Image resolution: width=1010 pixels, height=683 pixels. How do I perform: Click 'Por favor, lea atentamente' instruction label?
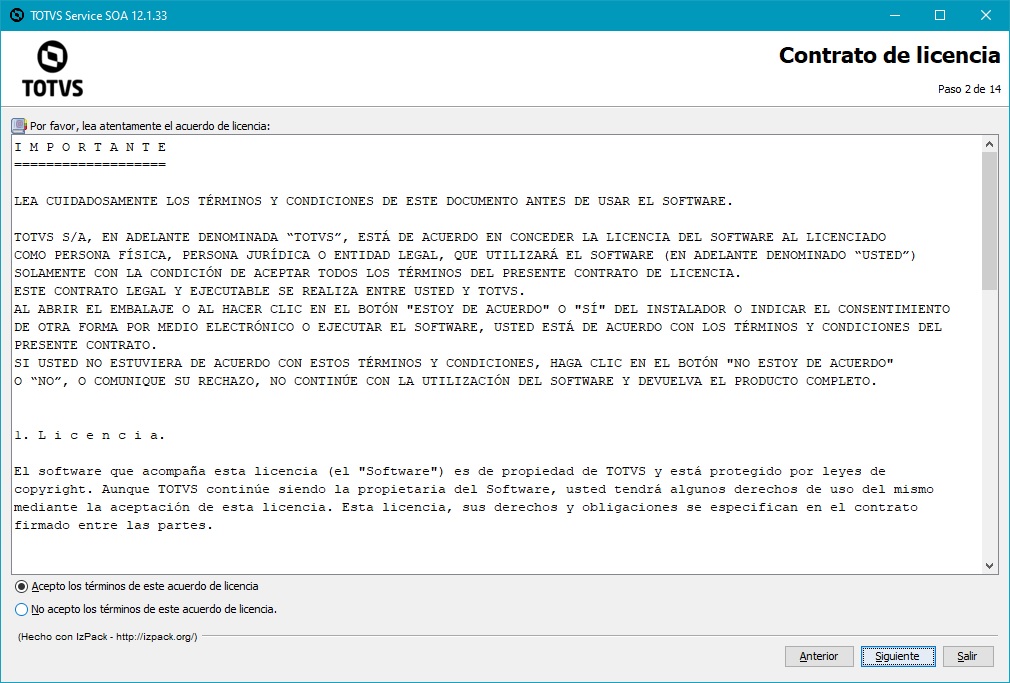[x=150, y=126]
